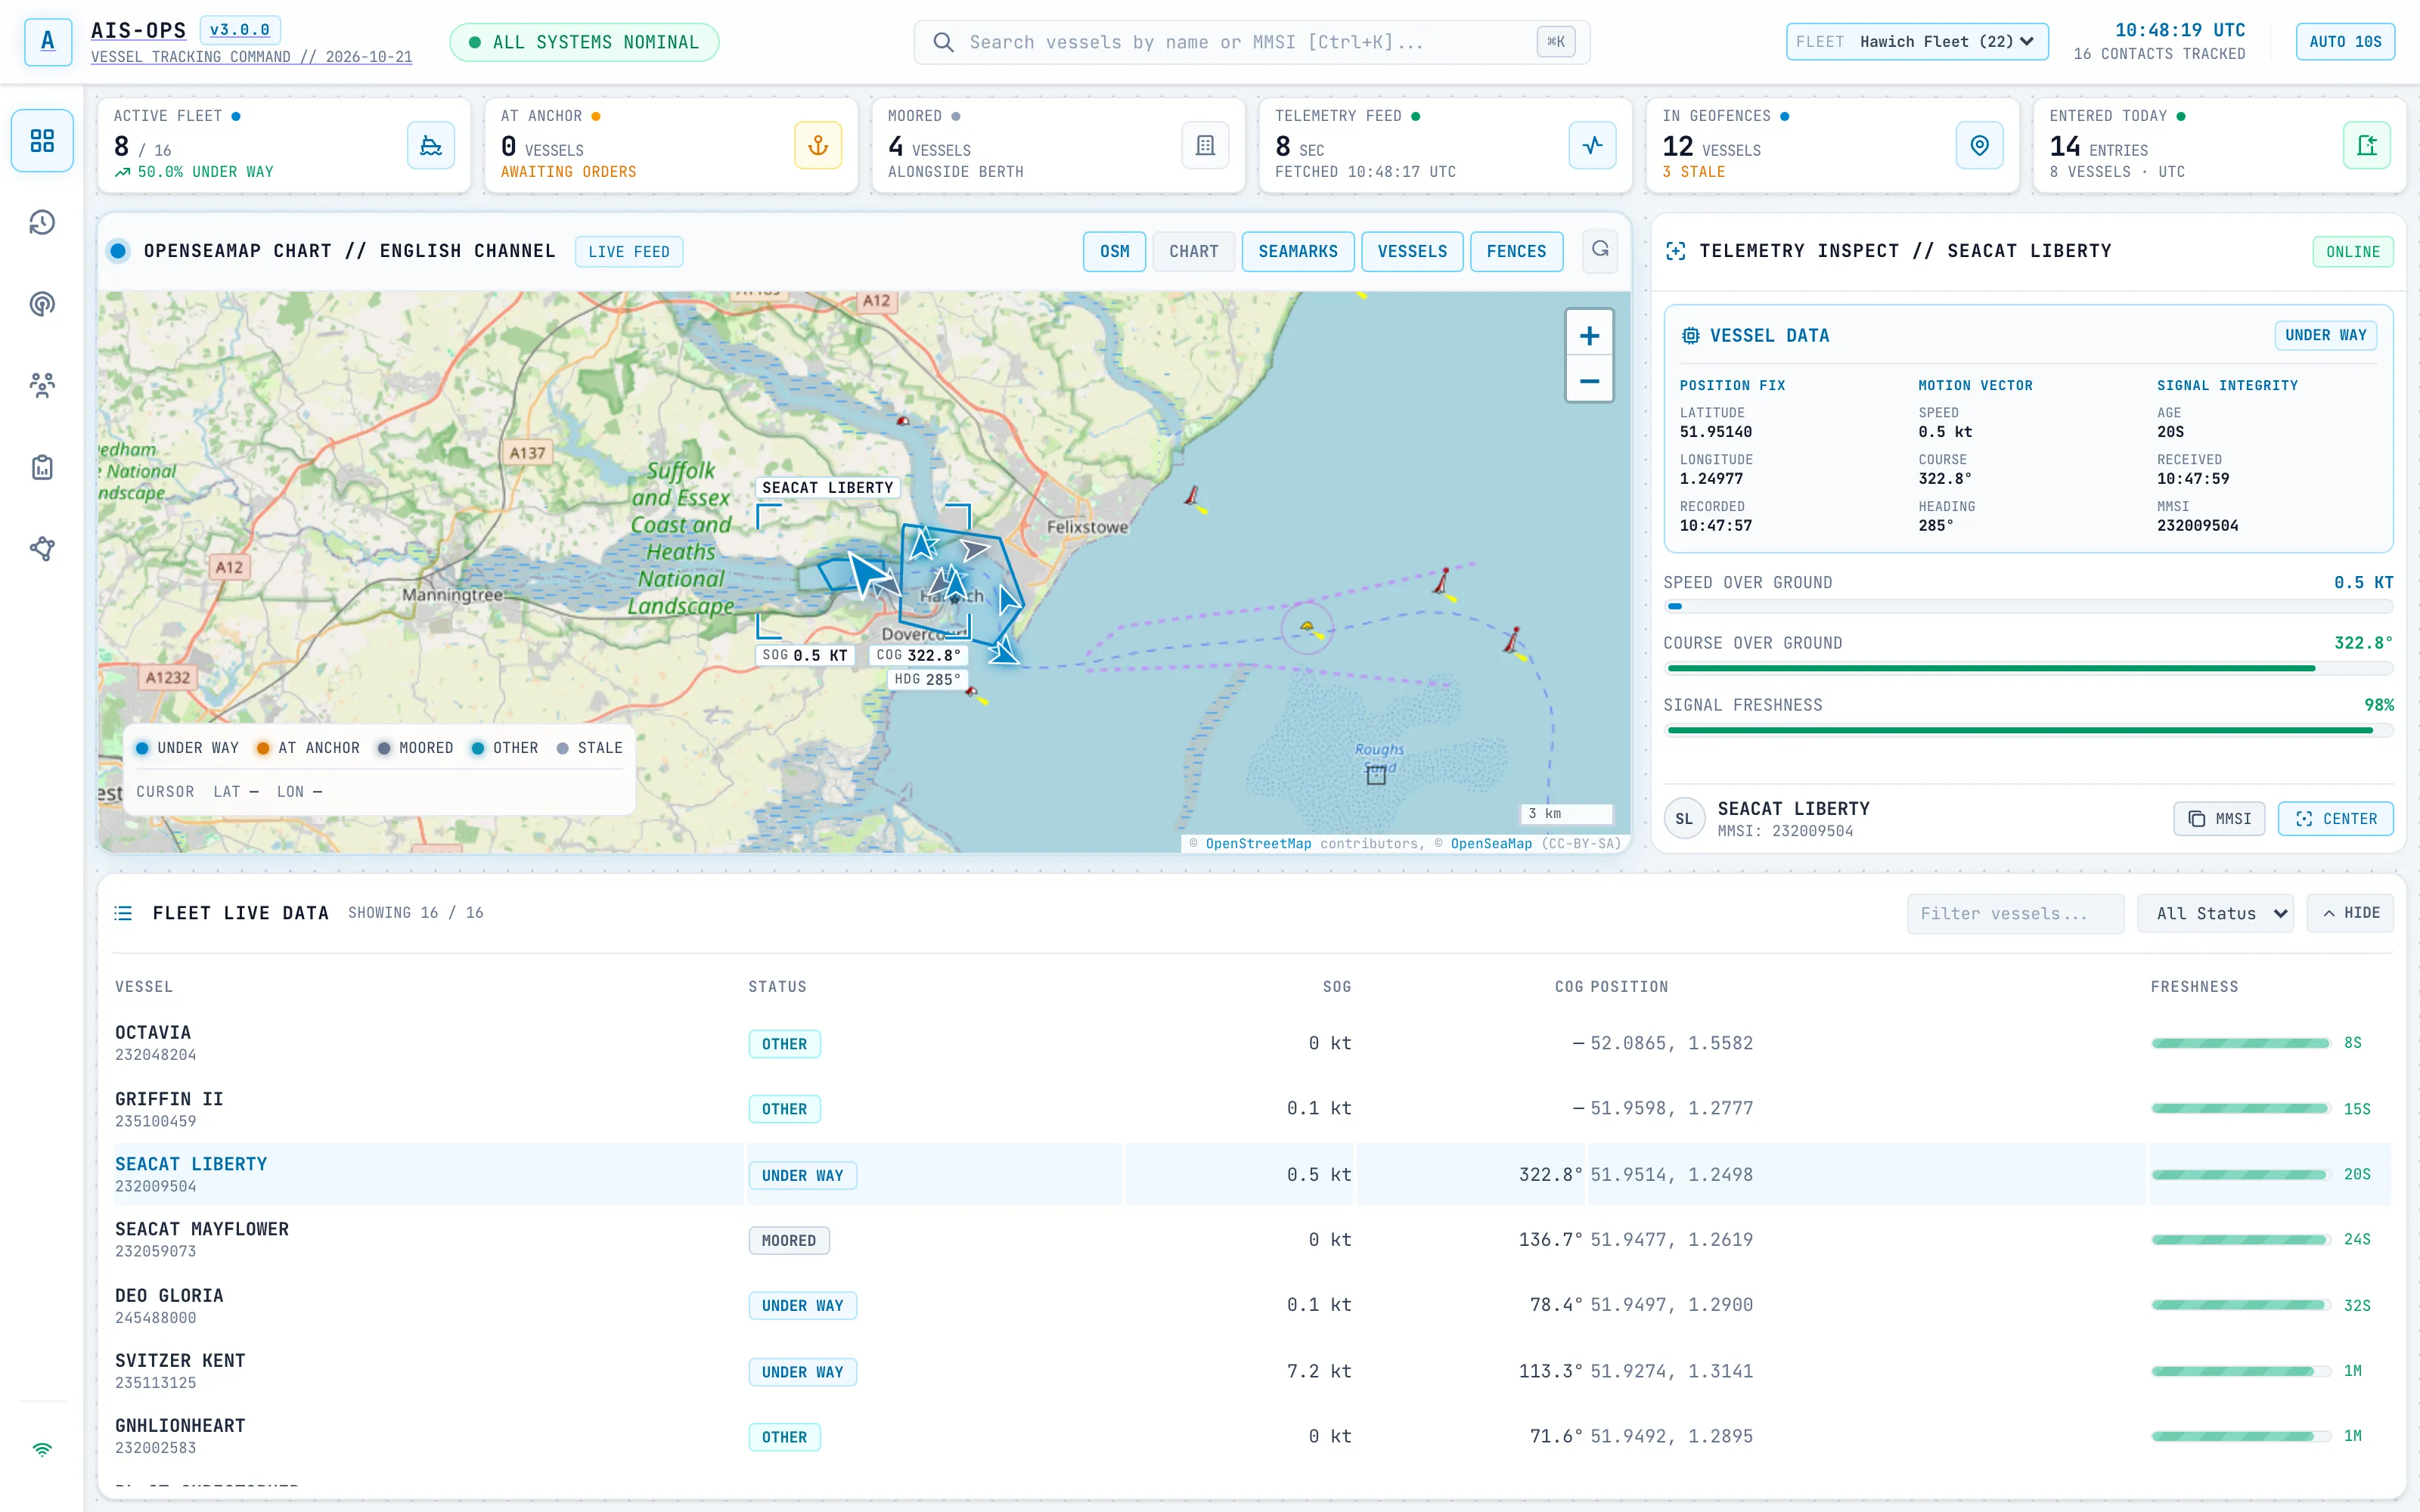The height and width of the screenshot is (1512, 2420).
Task: Zoom in the map with plus button
Action: (x=1589, y=336)
